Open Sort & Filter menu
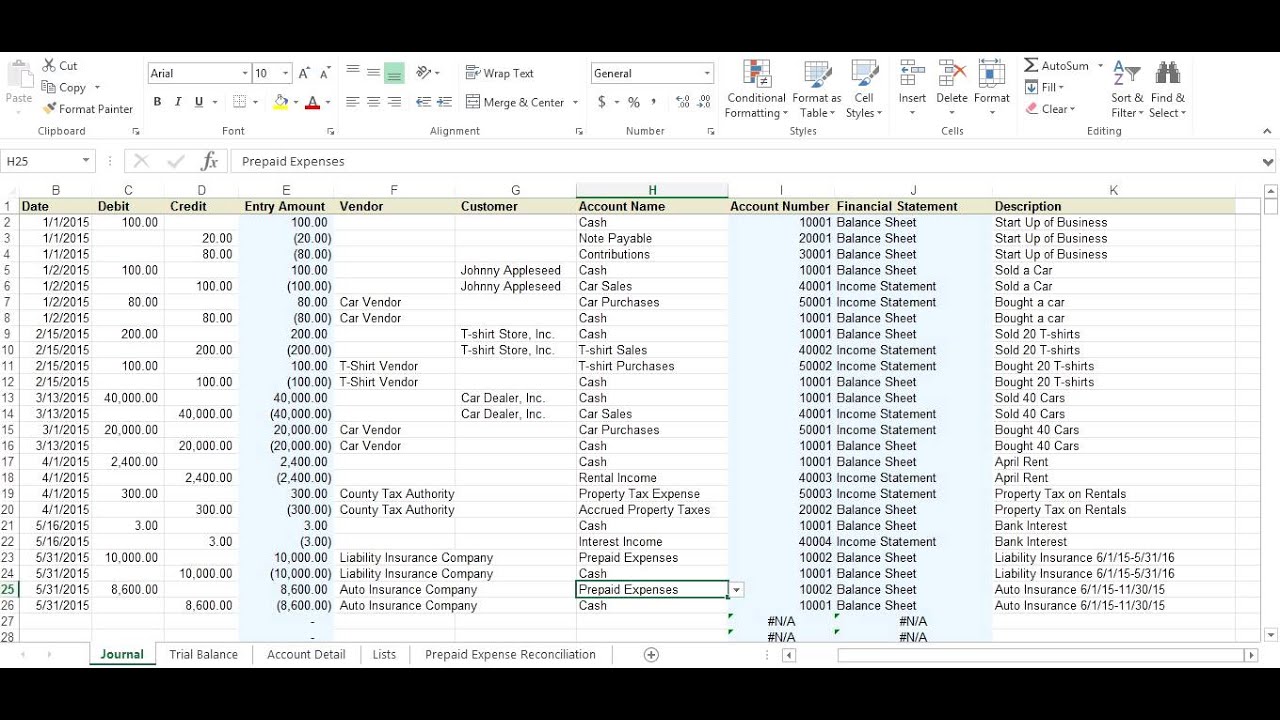 point(1127,89)
